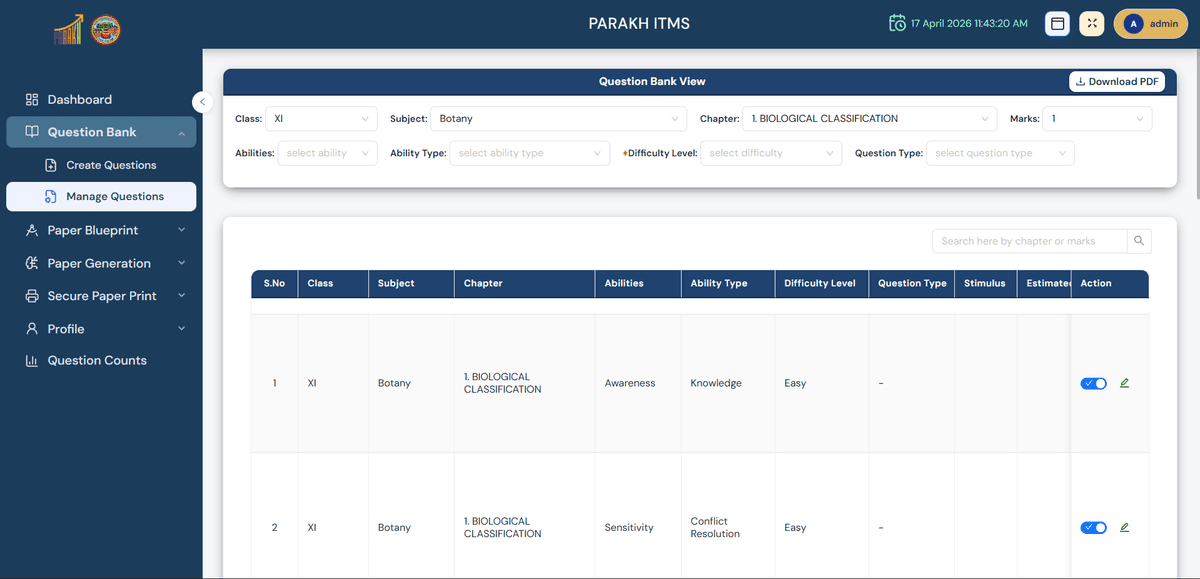Toggle the active switch for row 2
1200x579 pixels.
1093,527
